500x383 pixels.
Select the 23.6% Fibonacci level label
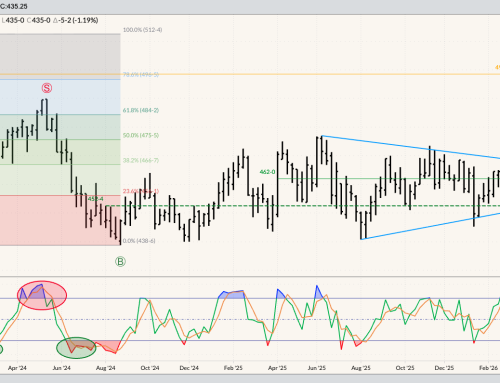coord(141,191)
